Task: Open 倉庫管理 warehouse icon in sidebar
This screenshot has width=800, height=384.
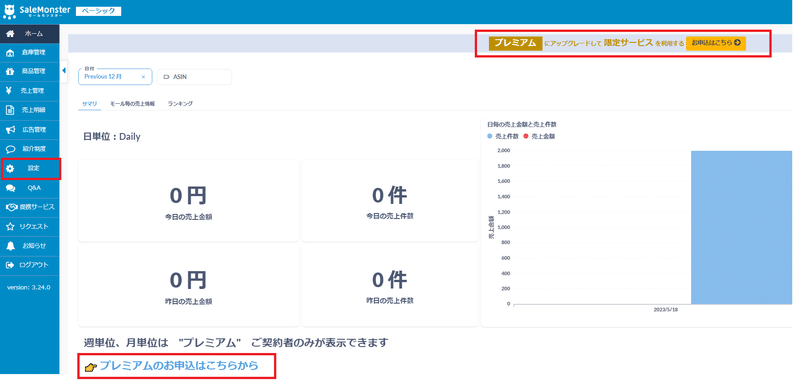Action: coord(10,53)
